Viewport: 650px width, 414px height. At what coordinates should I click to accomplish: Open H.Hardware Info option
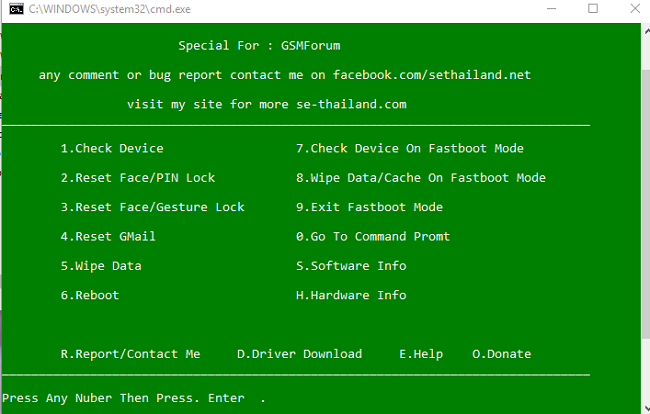tap(351, 295)
